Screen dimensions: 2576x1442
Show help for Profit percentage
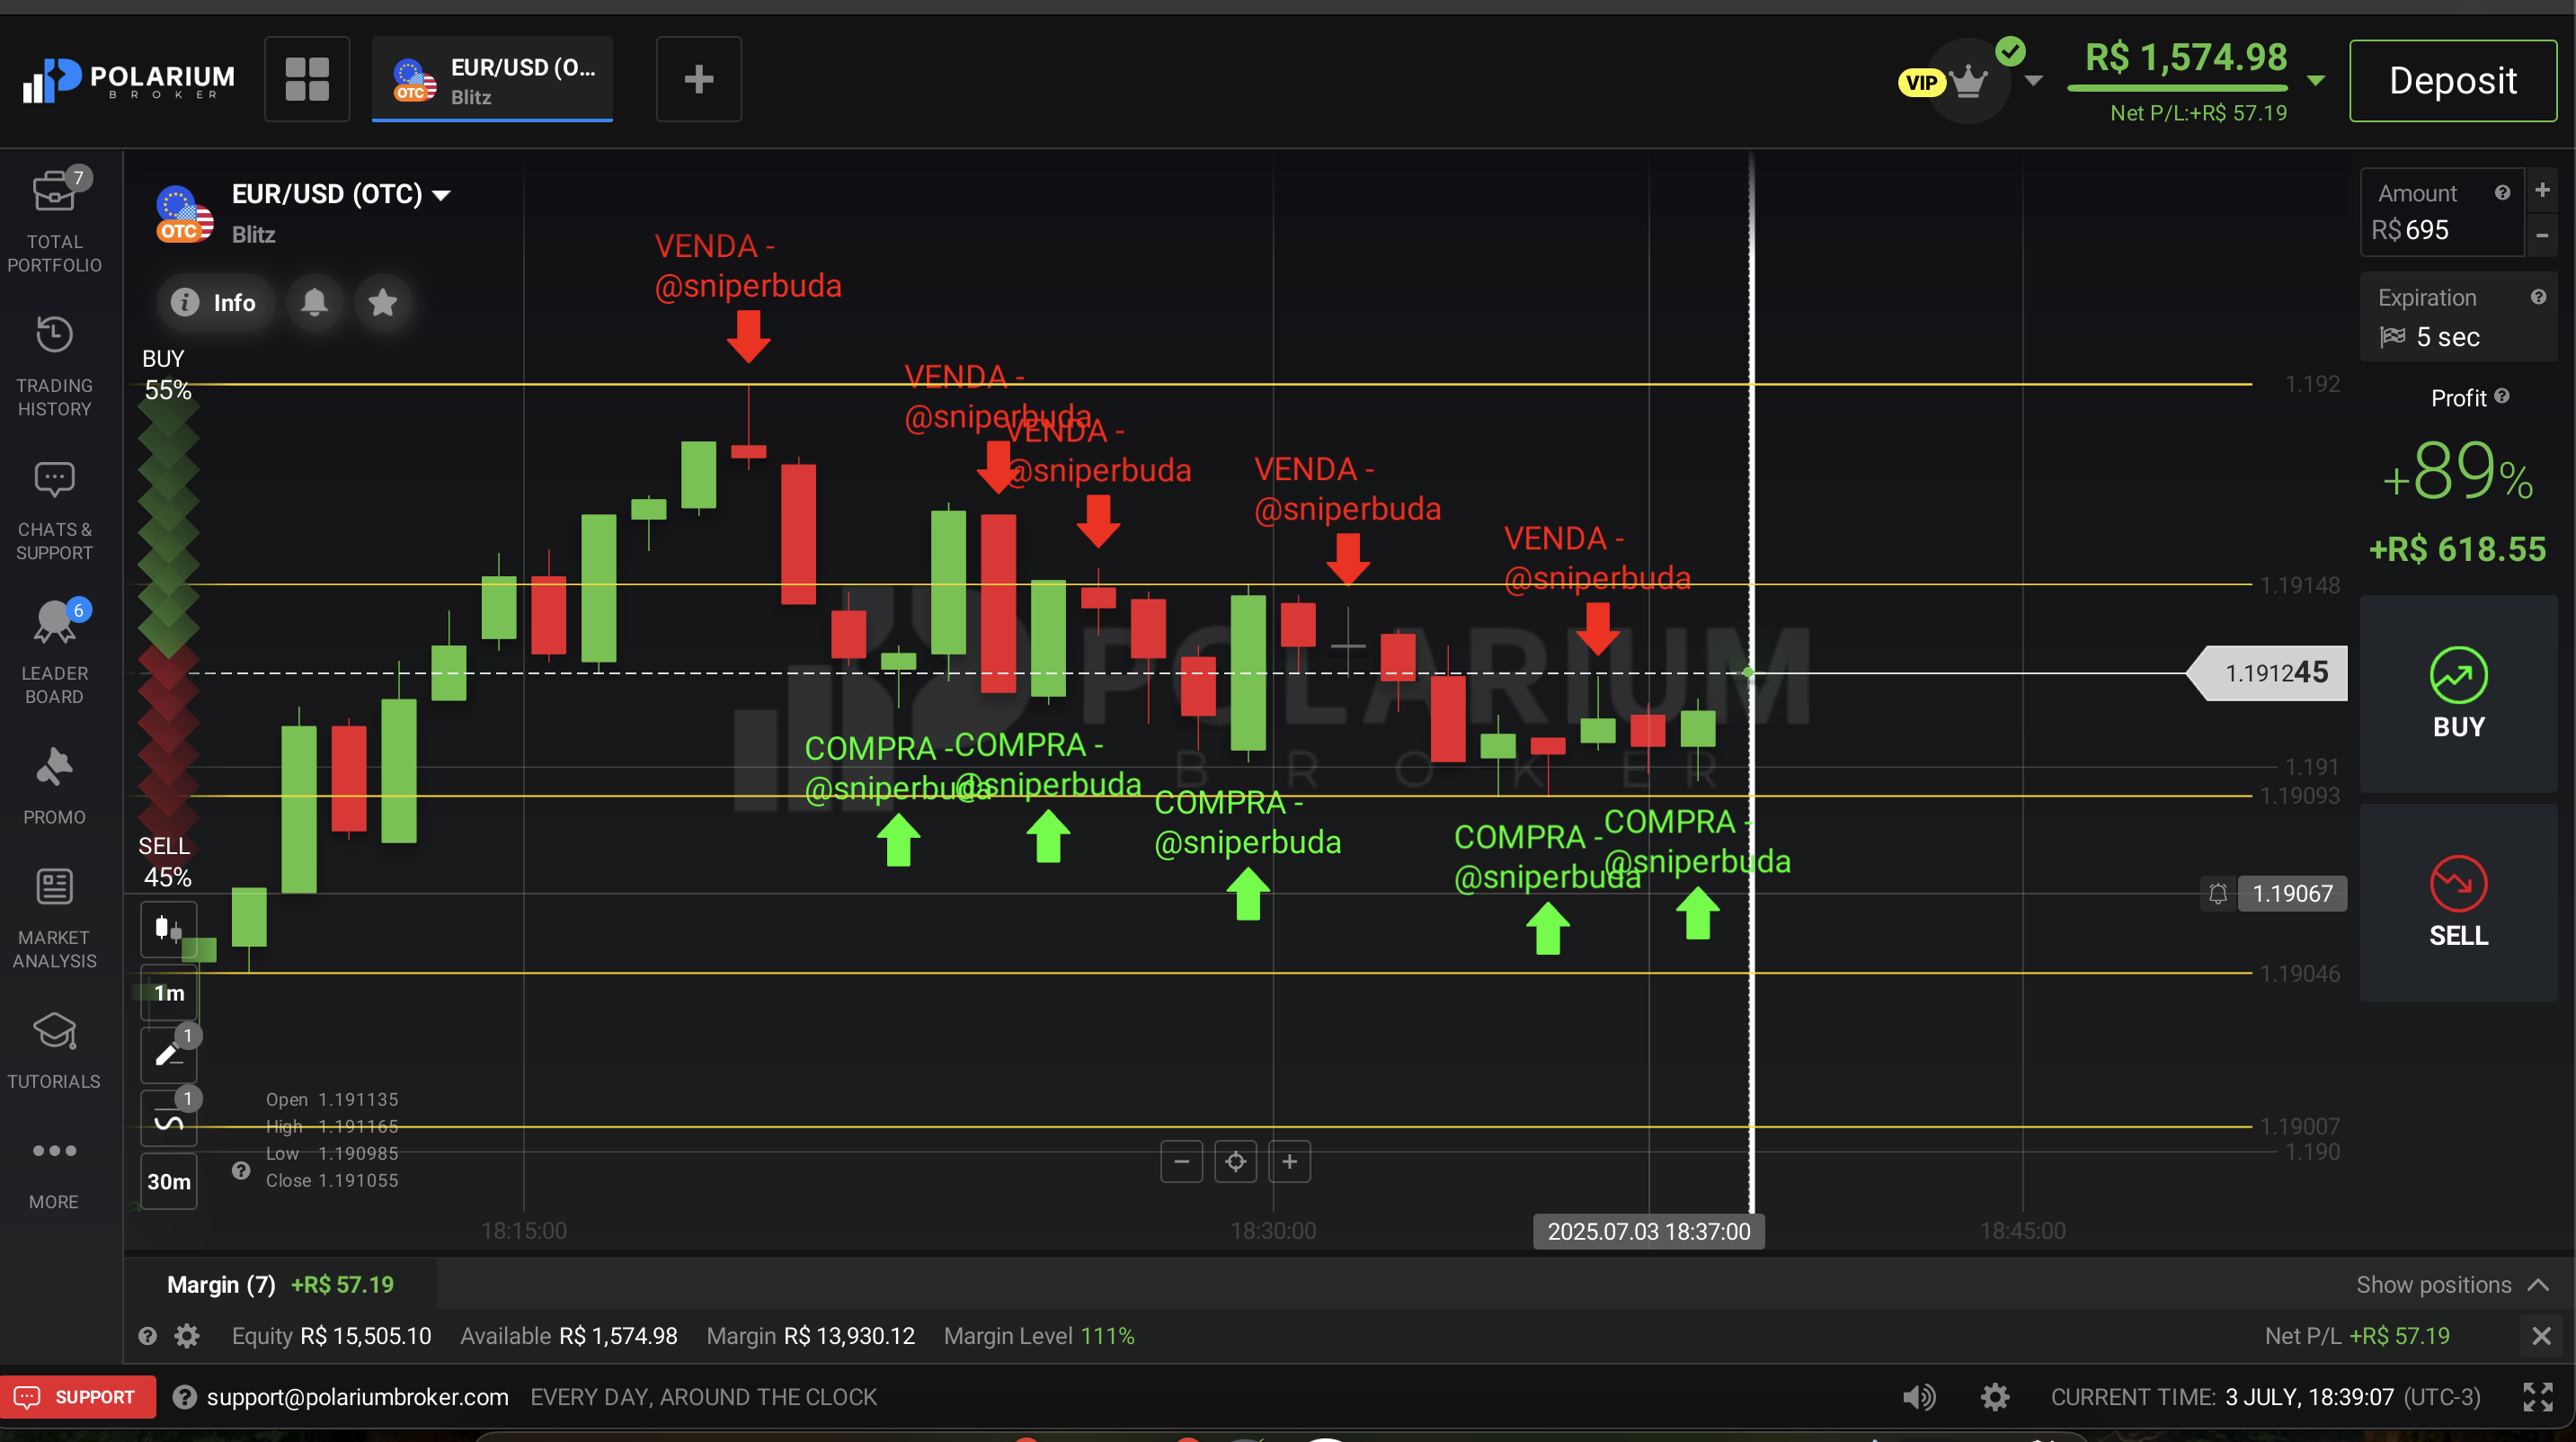click(x=2502, y=396)
